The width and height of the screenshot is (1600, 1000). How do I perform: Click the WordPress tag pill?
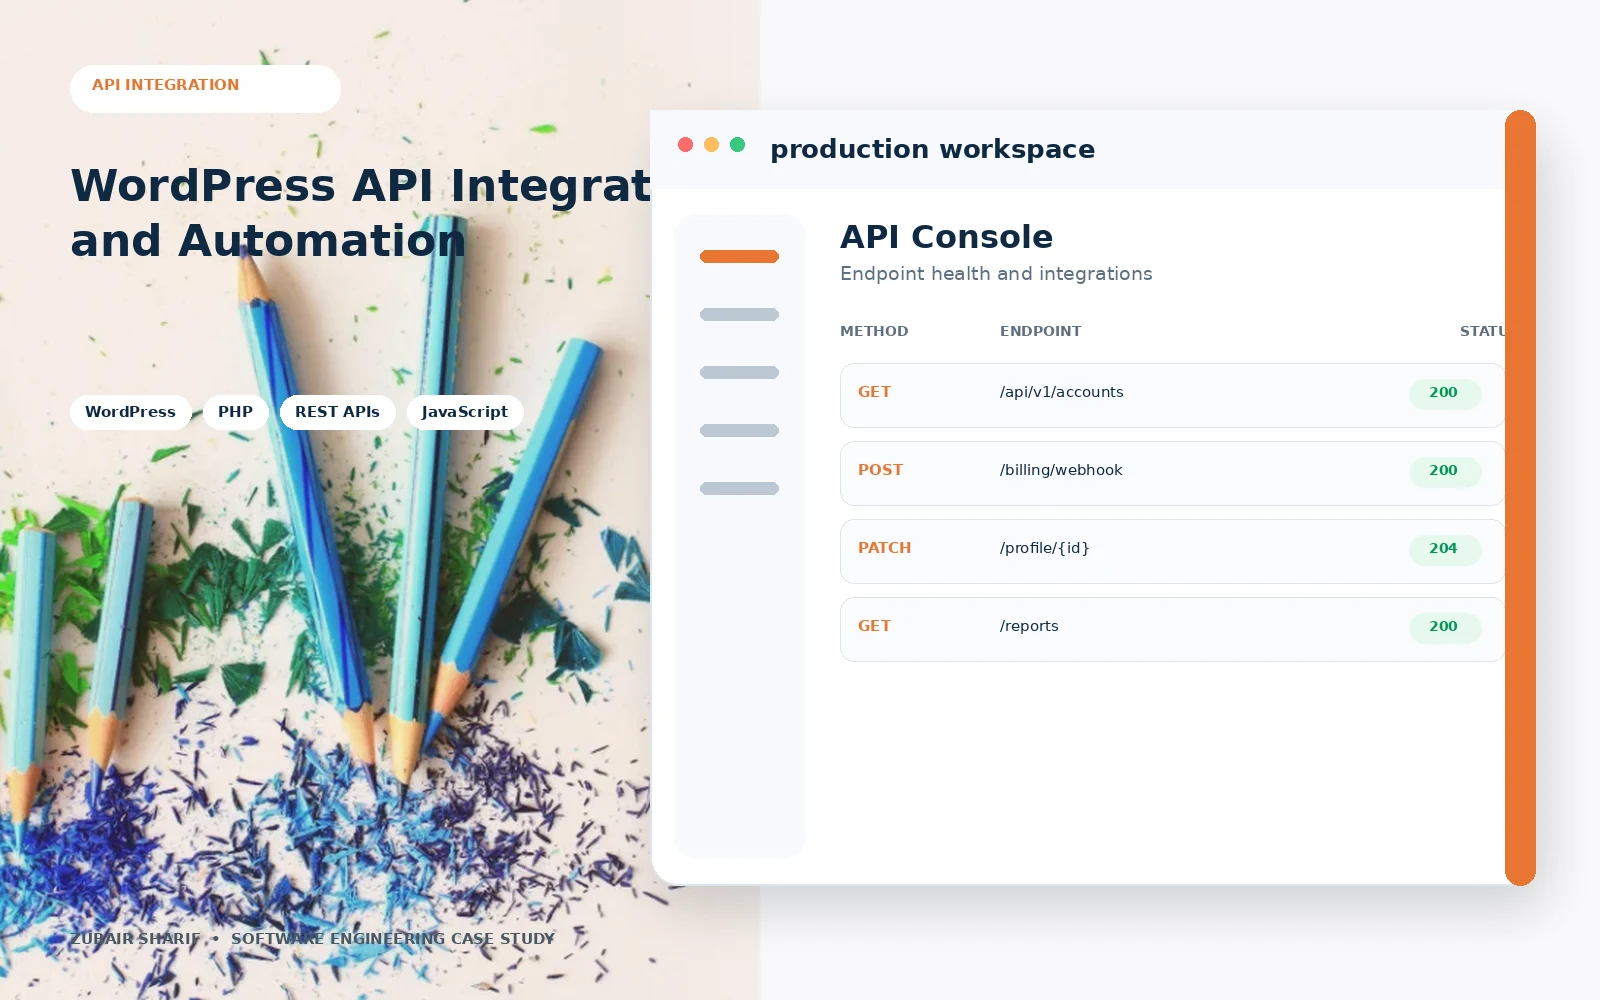click(130, 412)
